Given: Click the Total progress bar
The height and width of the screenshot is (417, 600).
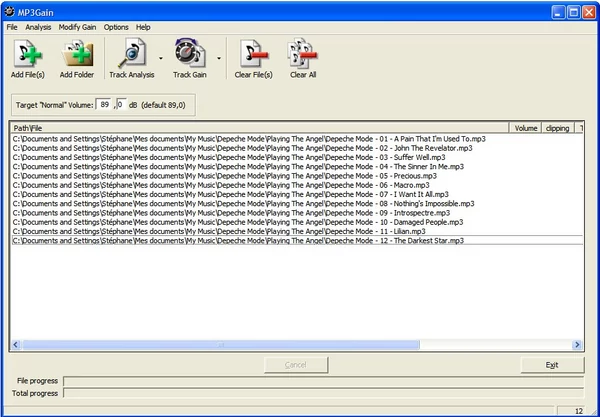Looking at the screenshot, I should [x=323, y=393].
